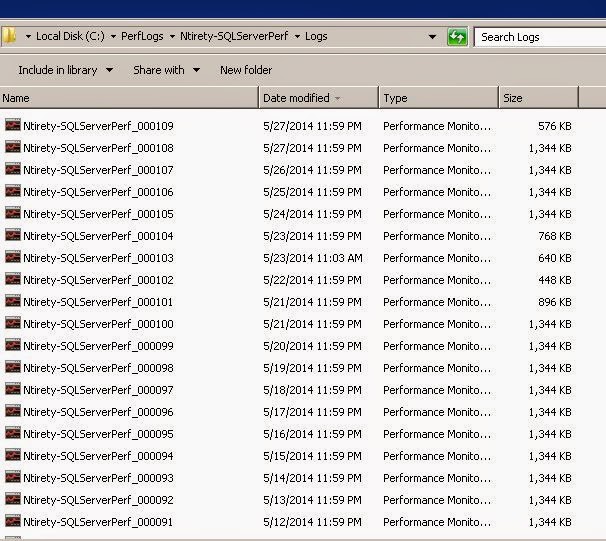Select file icon for Ntirety-SQLServerPerf_000108
Viewport: 606px width, 541px height.
pos(13,147)
